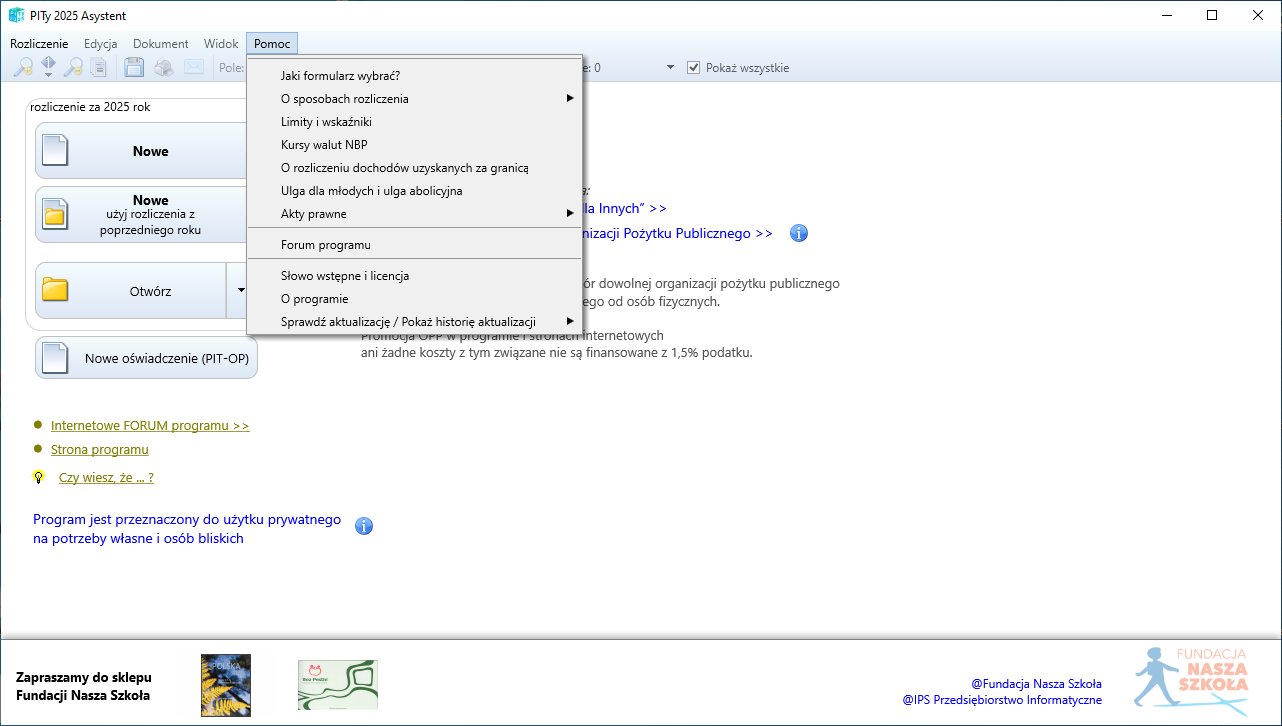Click the zoom in magnifier icon
1282x726 pixels.
(x=22, y=68)
